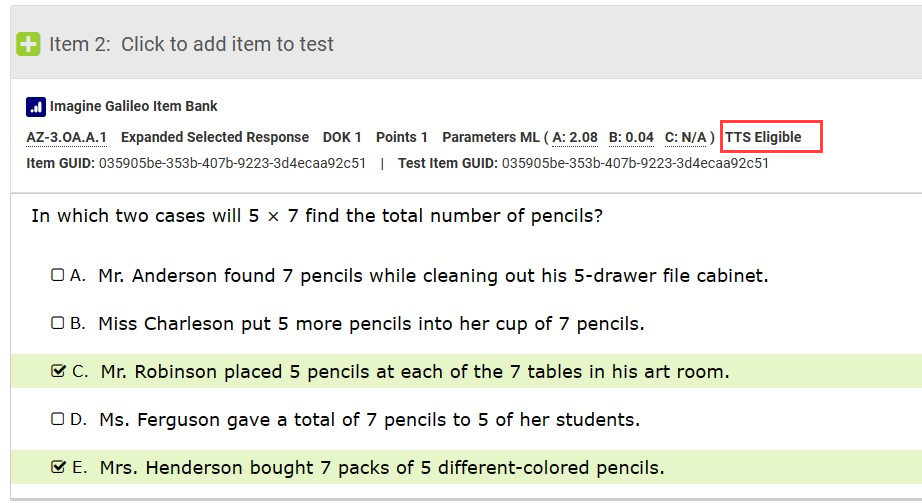Click the green plus add-item icon
Viewport: 922px width, 503px height.
point(28,44)
